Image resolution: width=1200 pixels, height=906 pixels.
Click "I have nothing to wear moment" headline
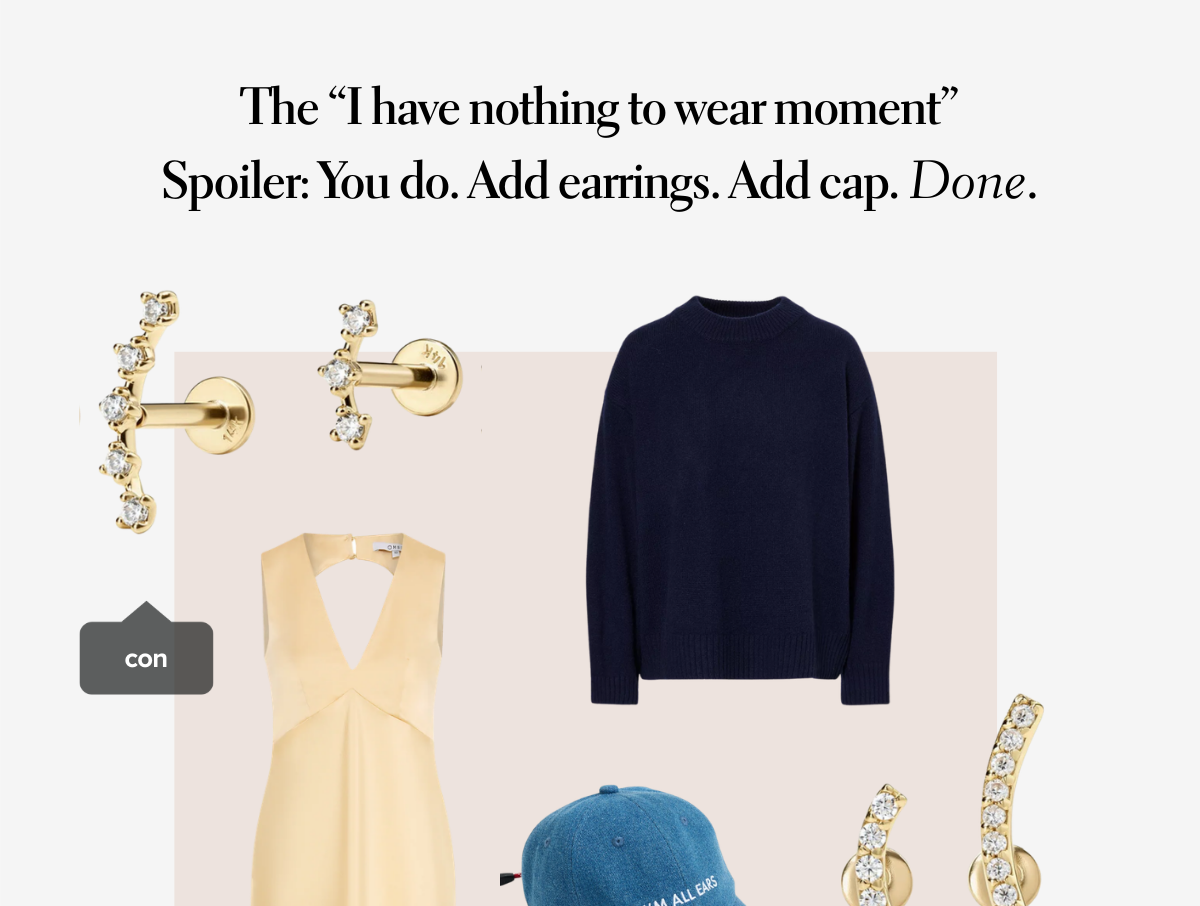(600, 108)
